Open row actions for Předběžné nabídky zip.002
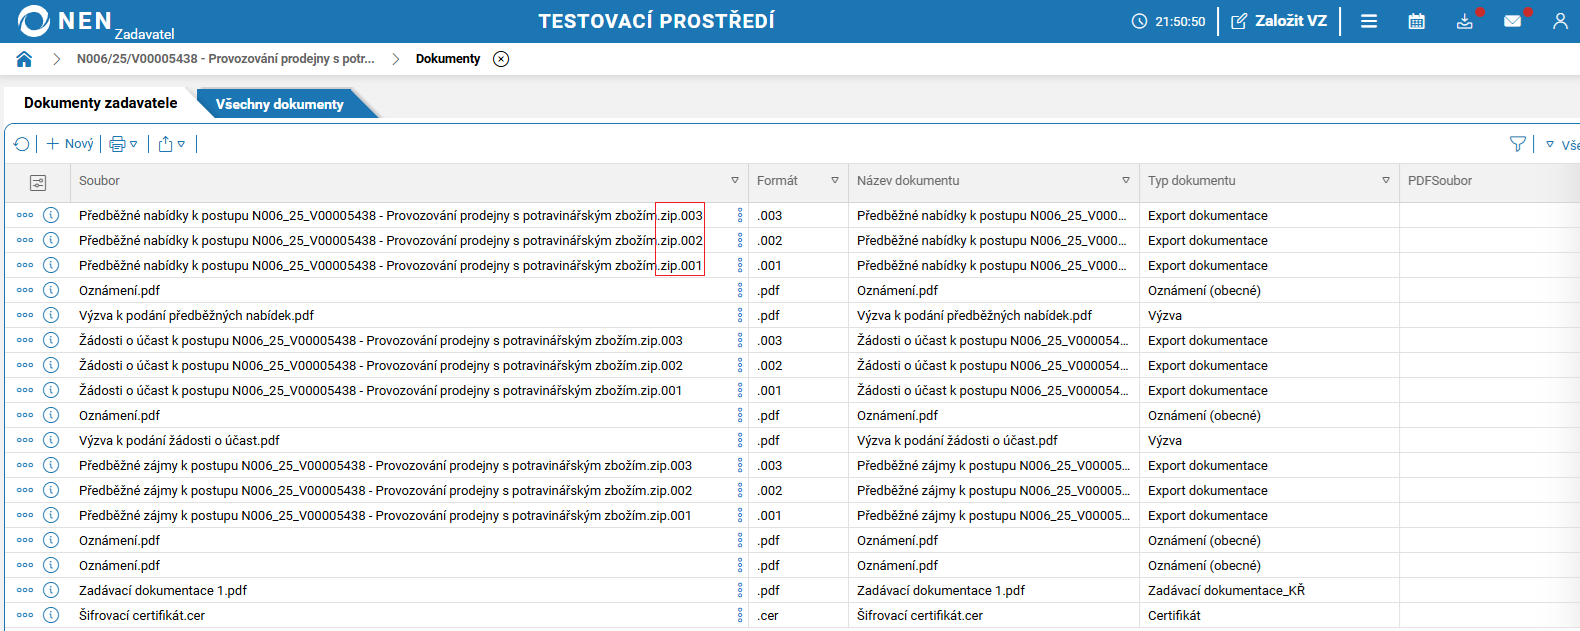This screenshot has height=631, width=1580. pyautogui.click(x=25, y=240)
